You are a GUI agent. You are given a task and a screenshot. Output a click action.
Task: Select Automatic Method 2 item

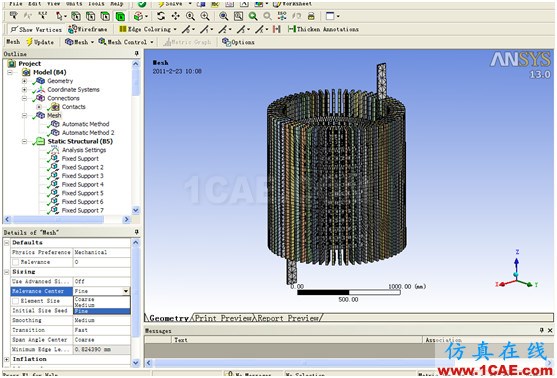pos(88,133)
